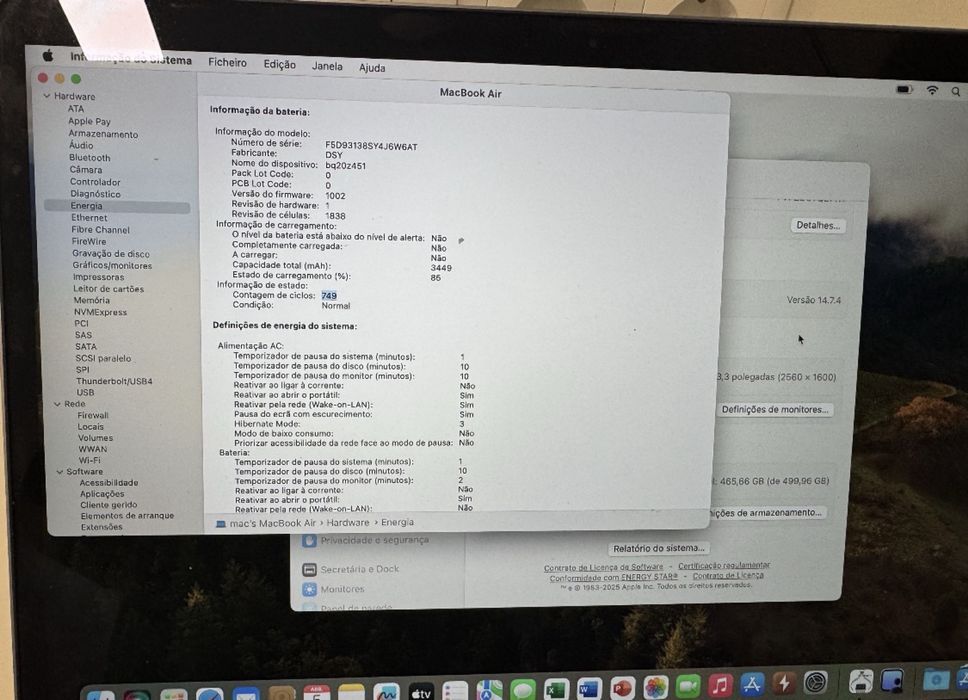Collapse the Software section

pyautogui.click(x=60, y=472)
